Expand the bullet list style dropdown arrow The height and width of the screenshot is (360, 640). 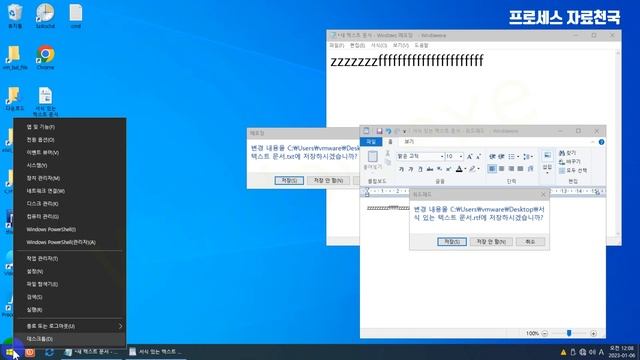point(518,156)
